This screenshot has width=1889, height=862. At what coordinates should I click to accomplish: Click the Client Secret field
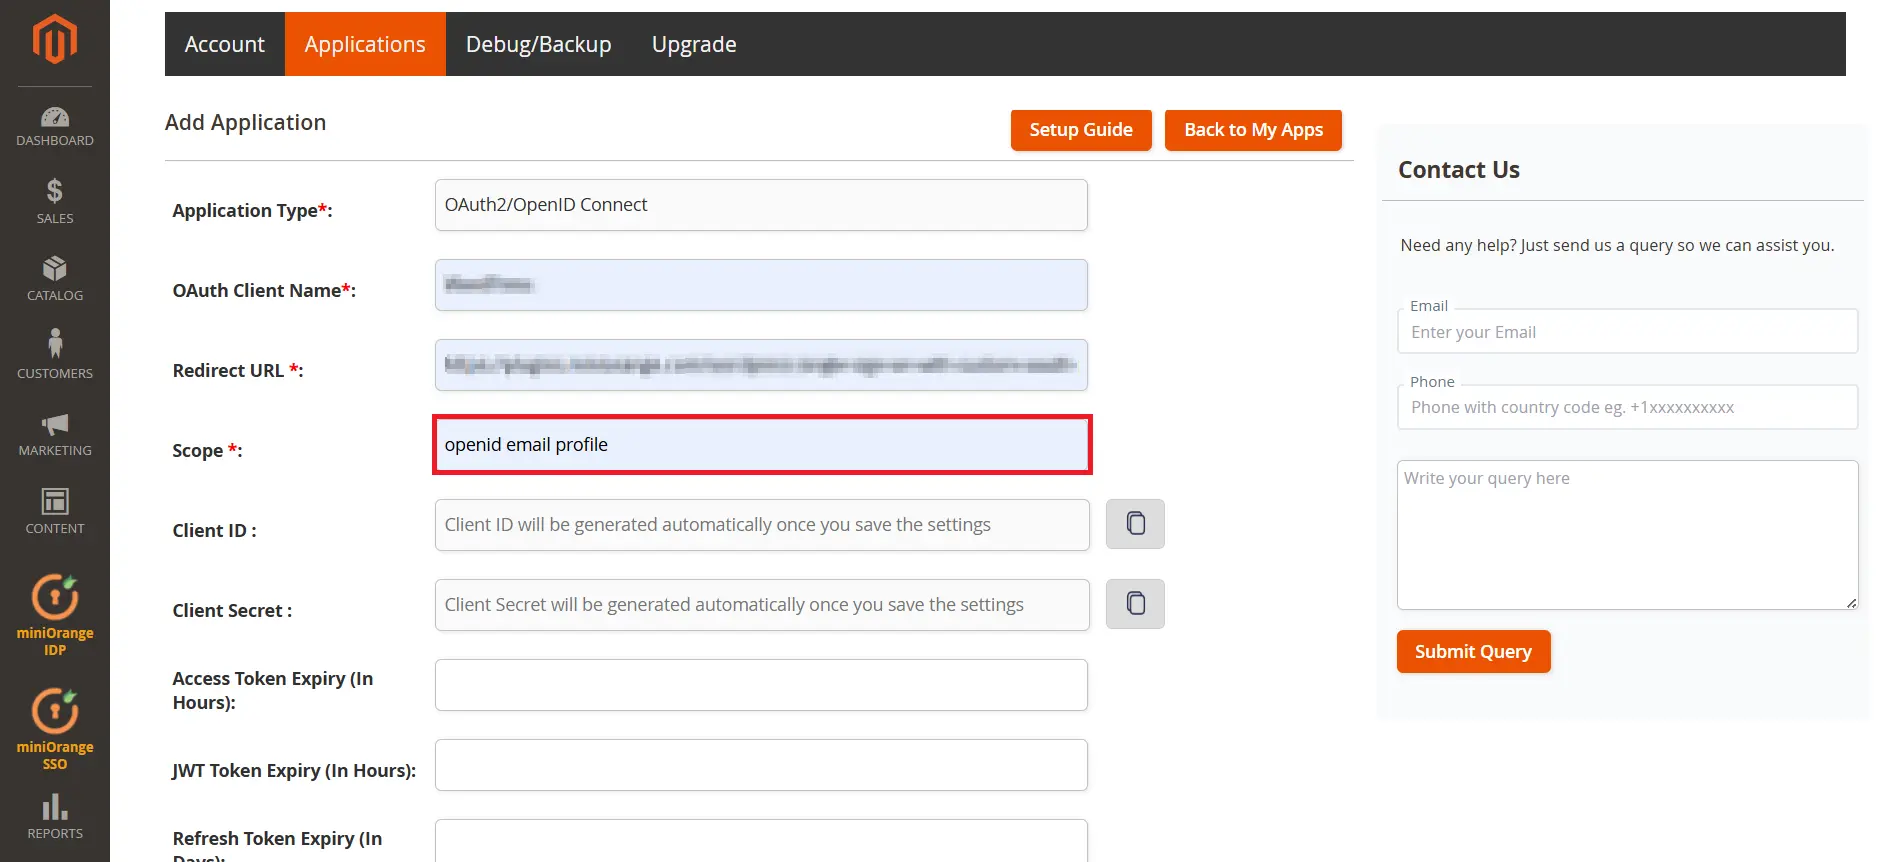762,605
